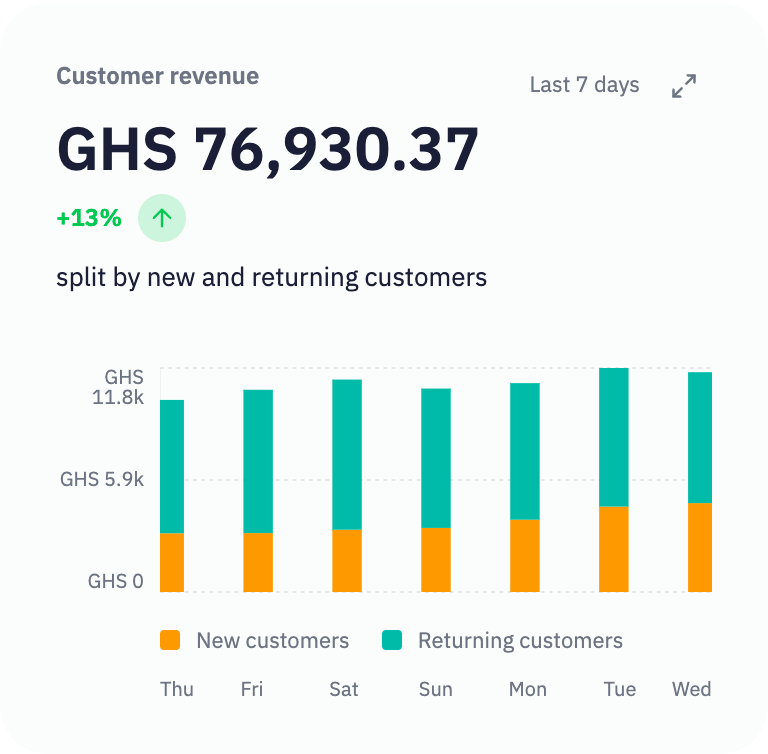Select Saturday's teal returning customers bar
Viewport: 768px width, 754px height.
[x=347, y=454]
